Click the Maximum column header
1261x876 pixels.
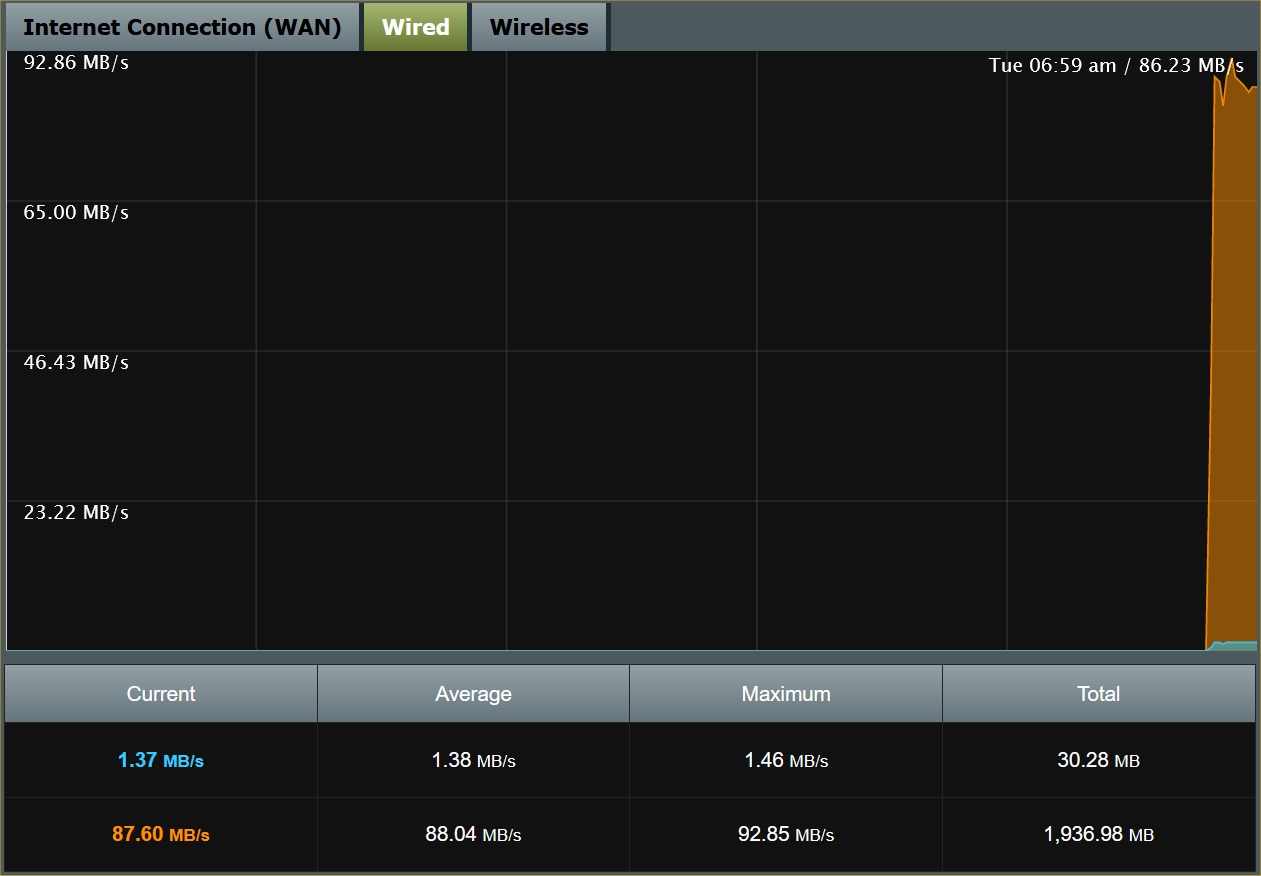786,694
